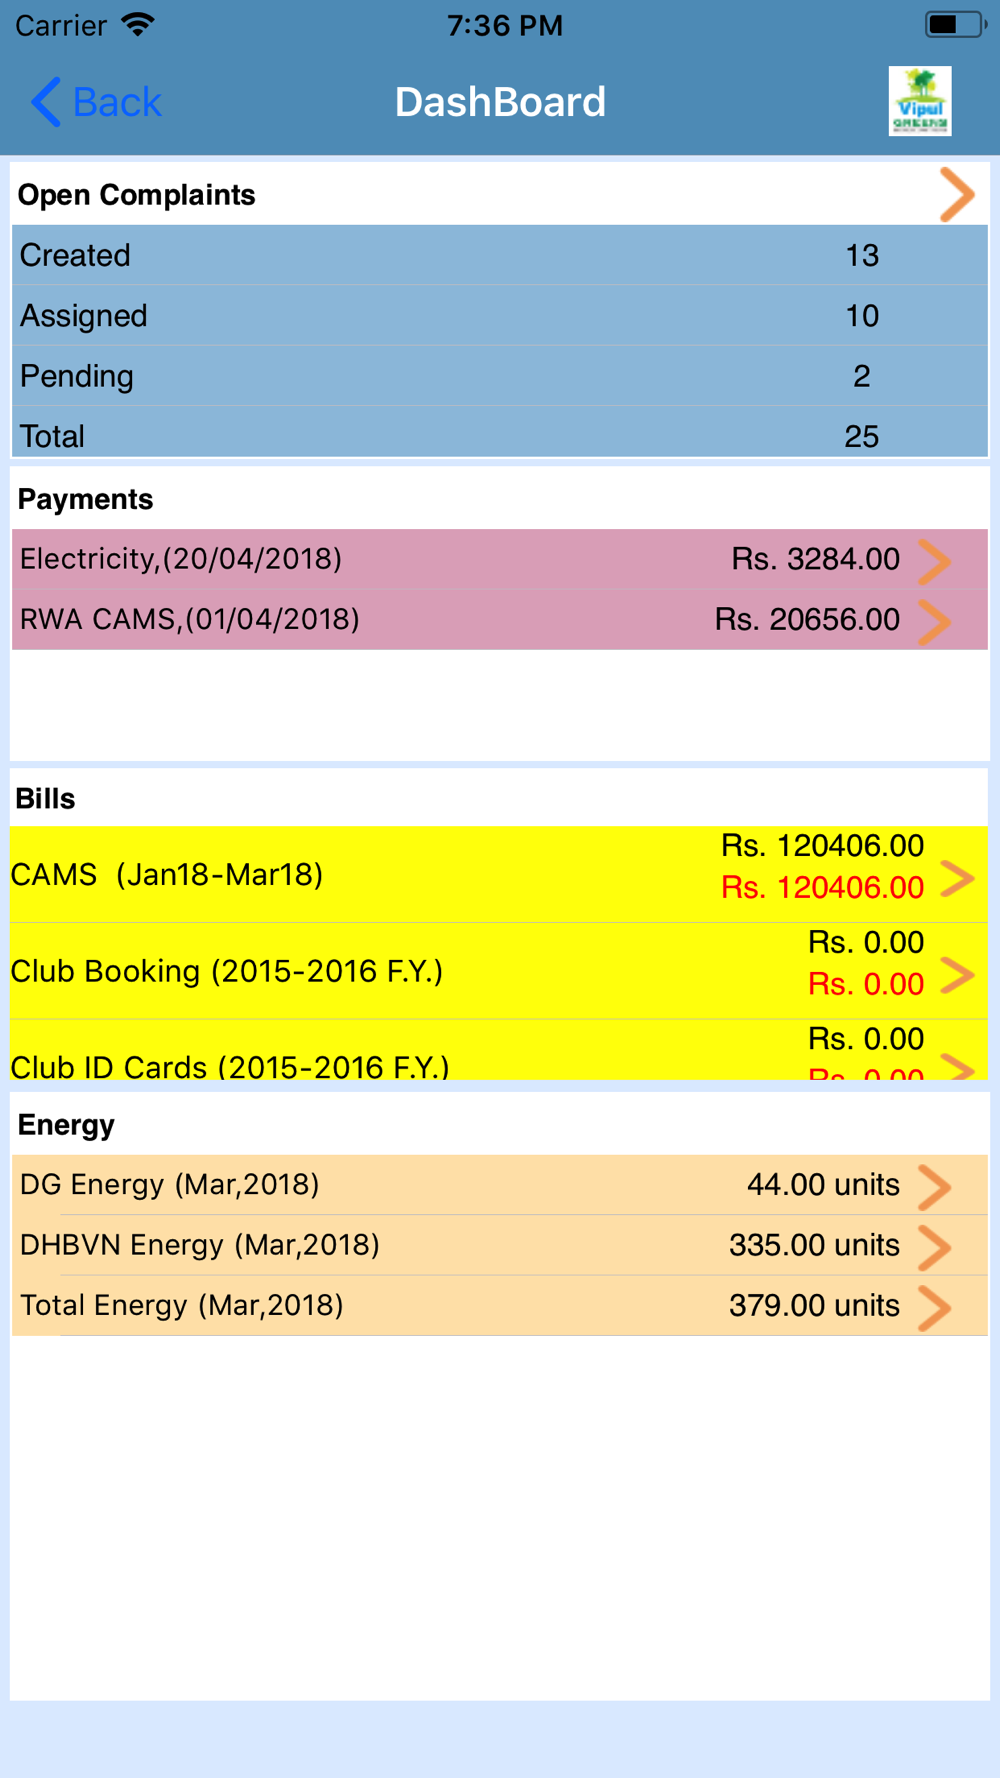Click the DashBoard title
1000x1778 pixels.
tap(500, 102)
